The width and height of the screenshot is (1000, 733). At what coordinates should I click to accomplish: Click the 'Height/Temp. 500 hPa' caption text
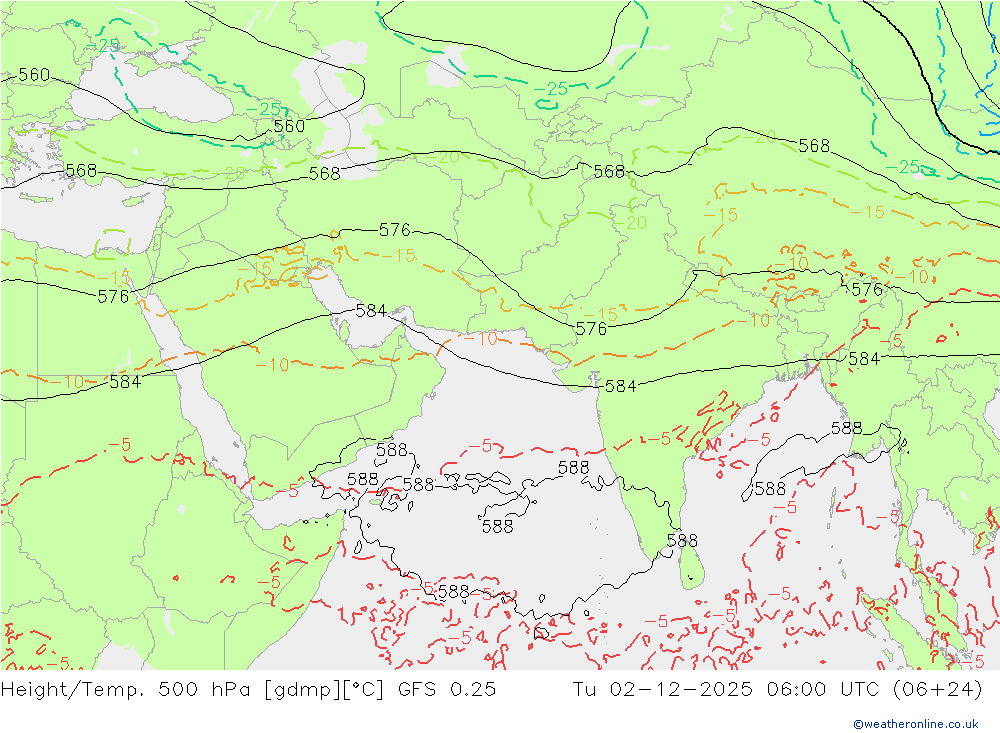126,690
